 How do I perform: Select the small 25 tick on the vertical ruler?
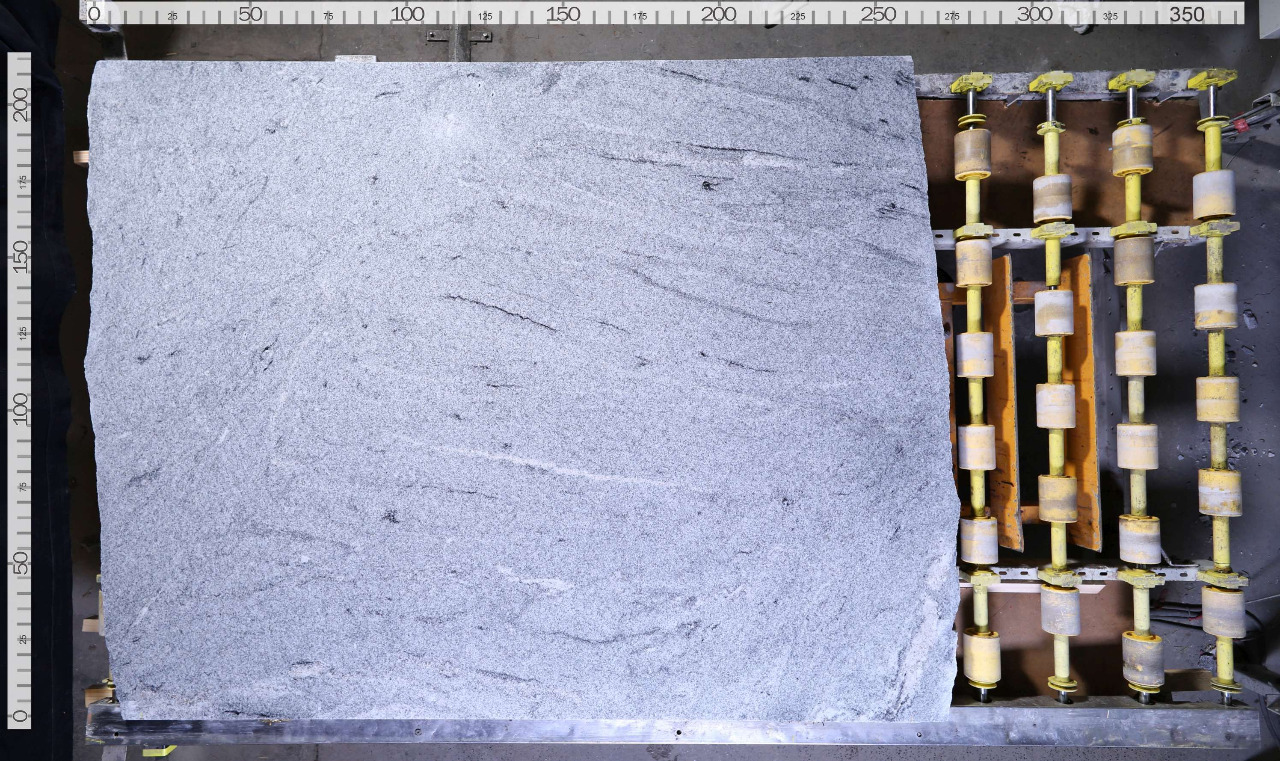click(22, 639)
